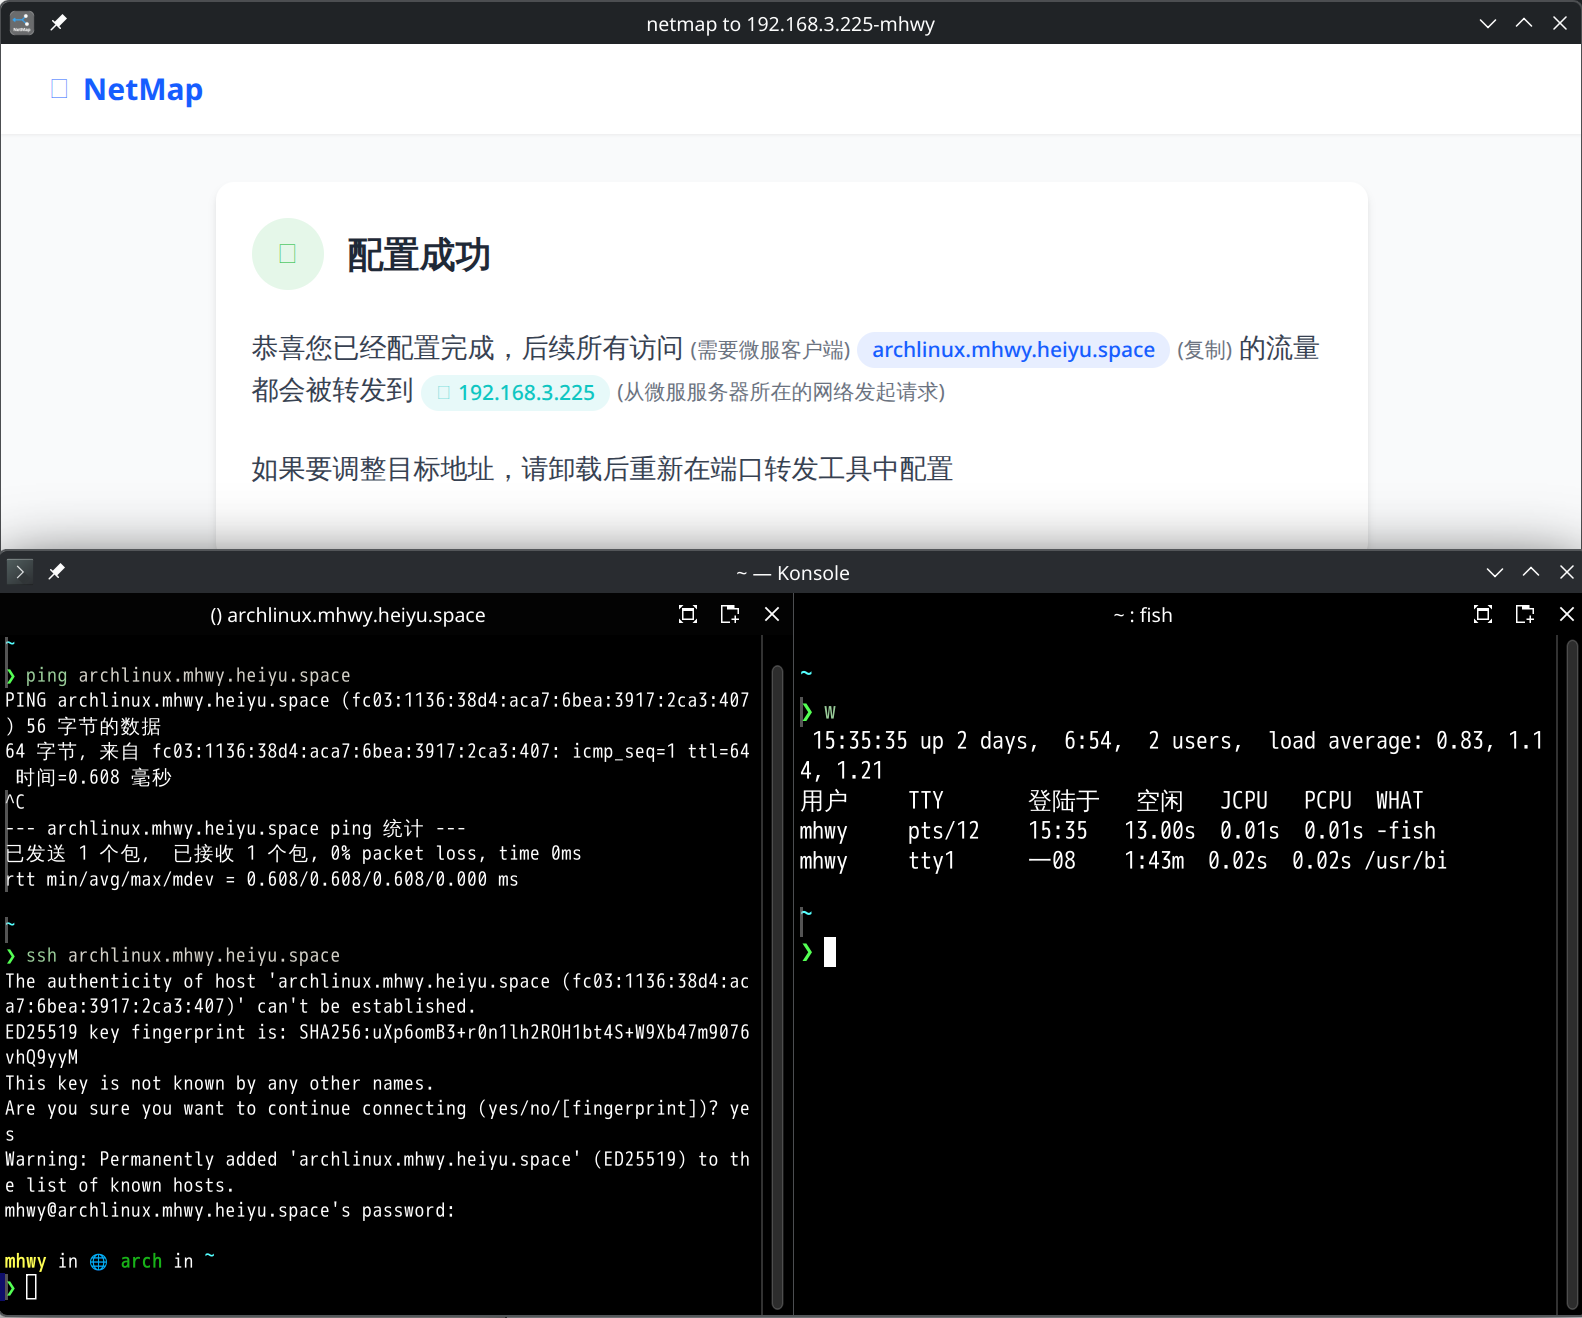Image resolution: width=1582 pixels, height=1318 pixels.
Task: Click Konsole terminal app icon in titlebar
Action: pyautogui.click(x=20, y=571)
